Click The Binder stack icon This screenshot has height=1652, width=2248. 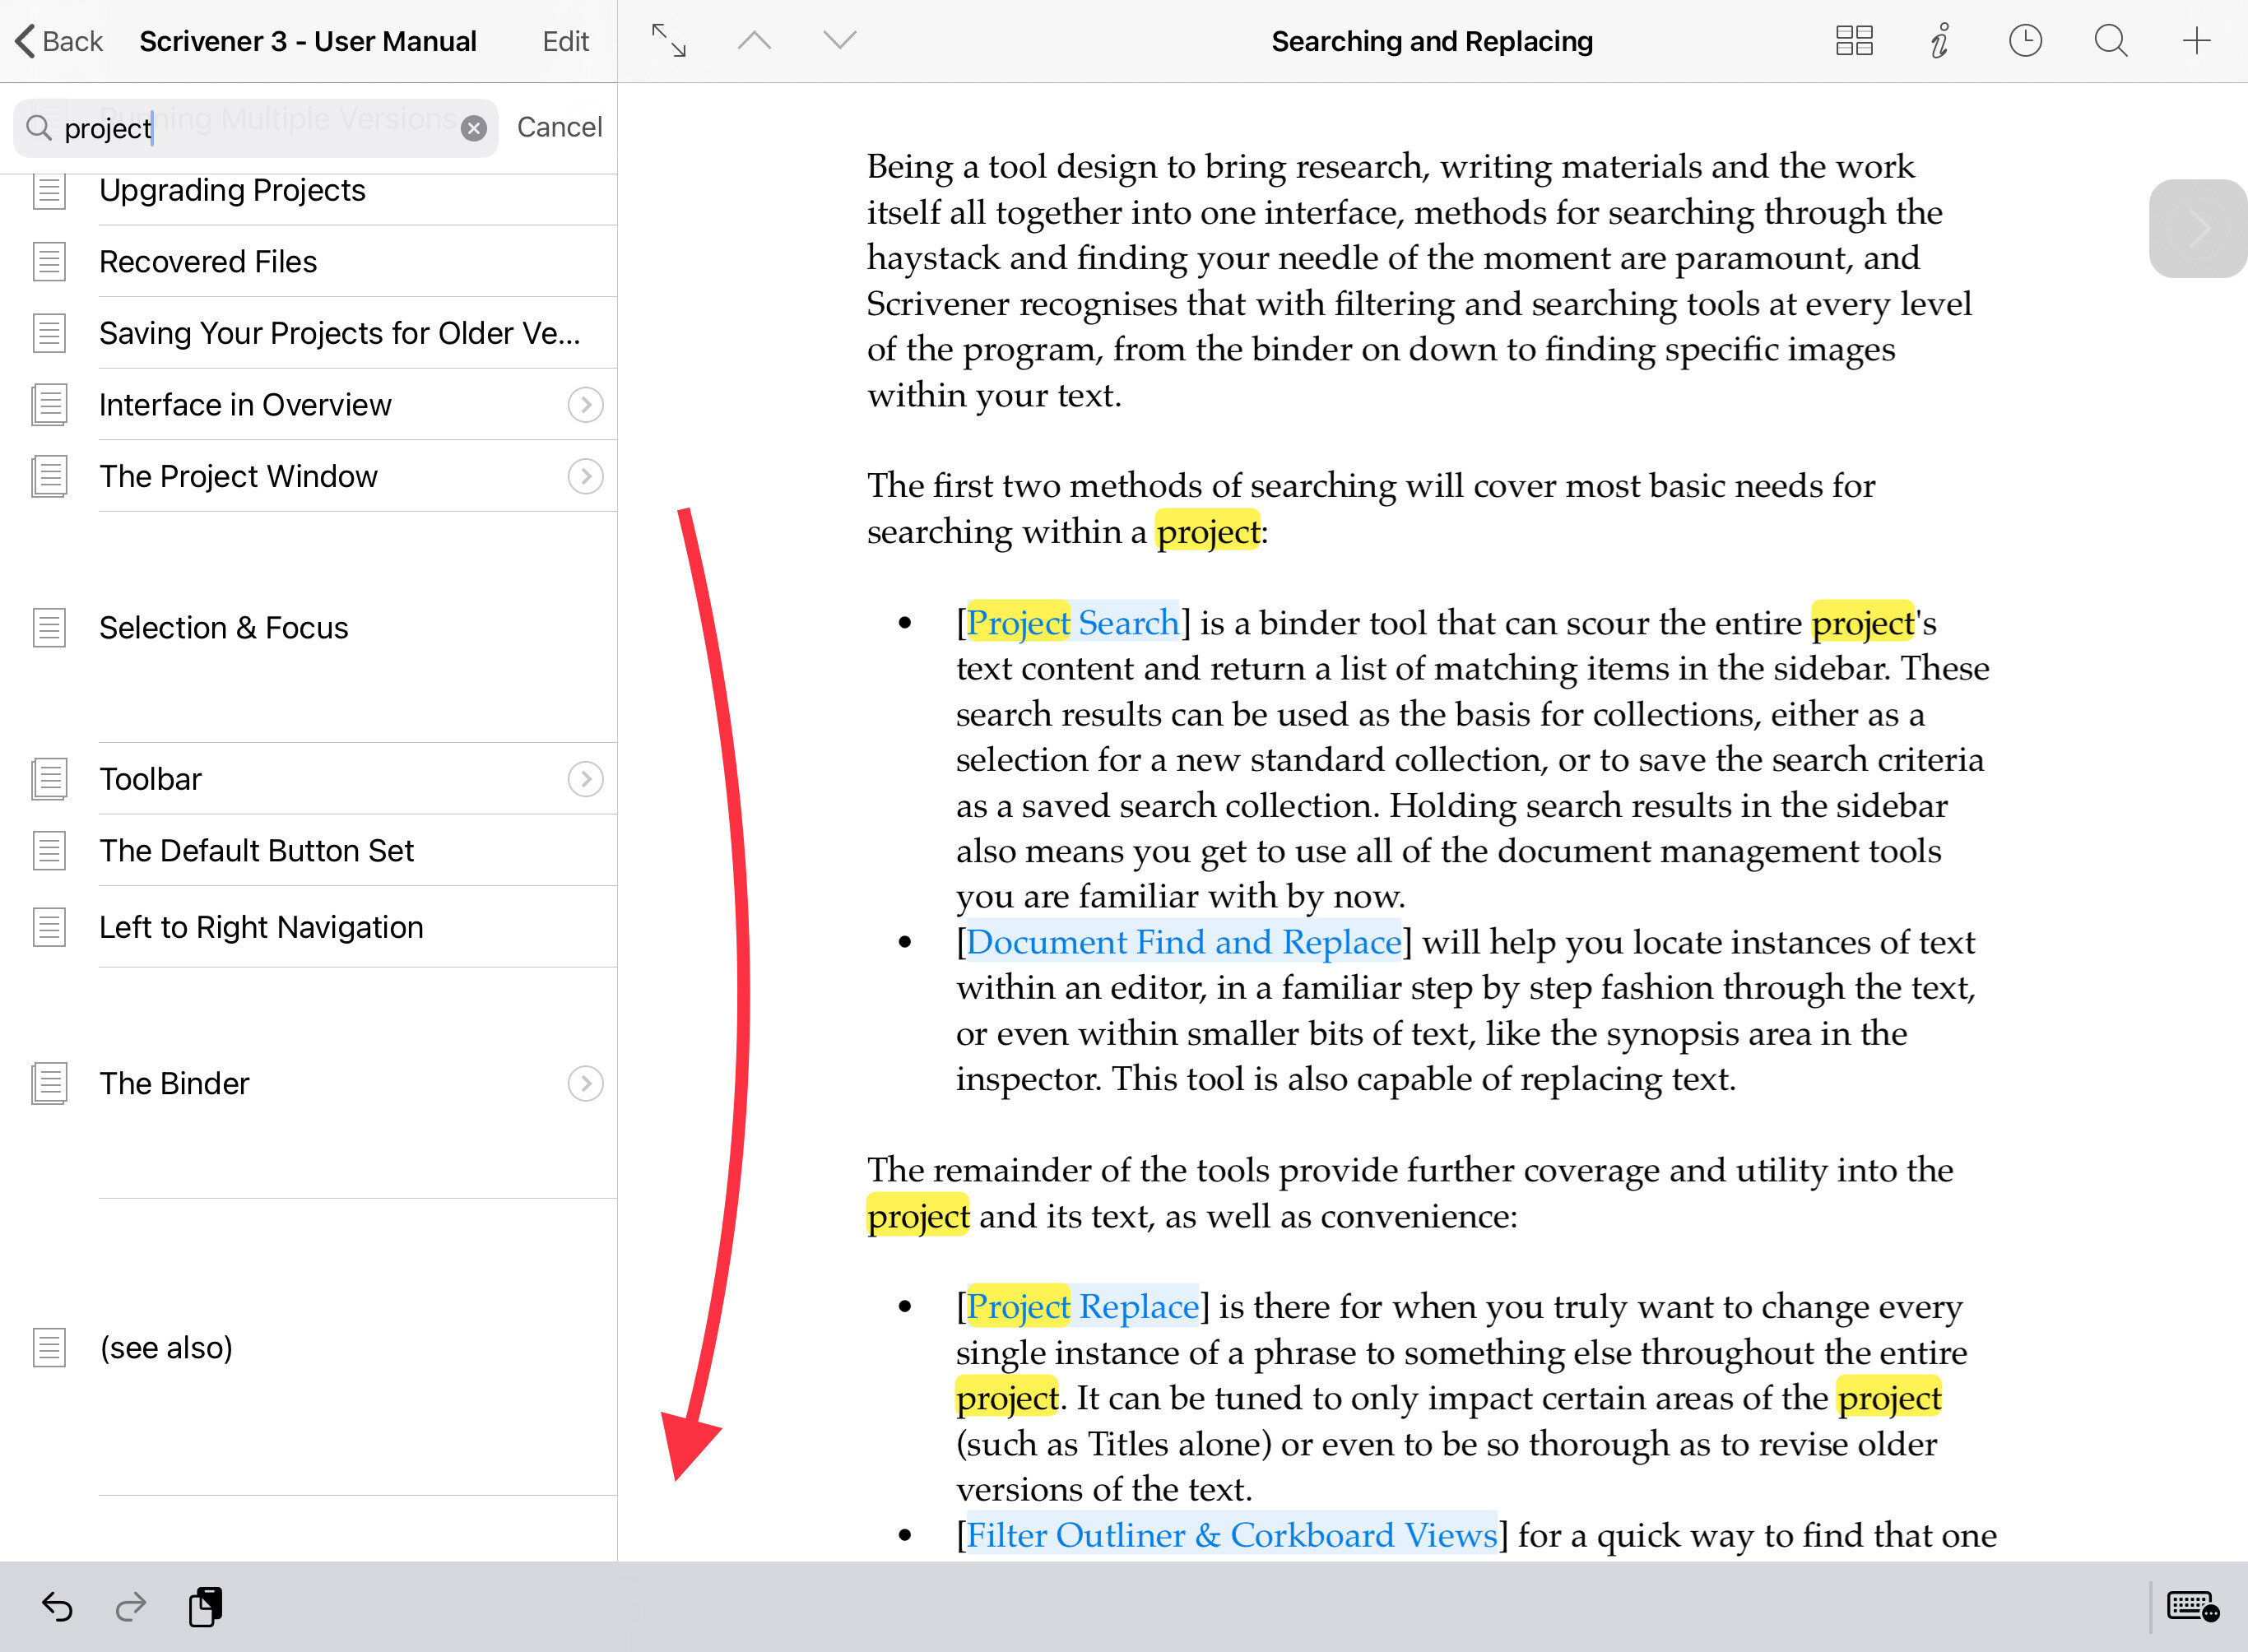[49, 1083]
